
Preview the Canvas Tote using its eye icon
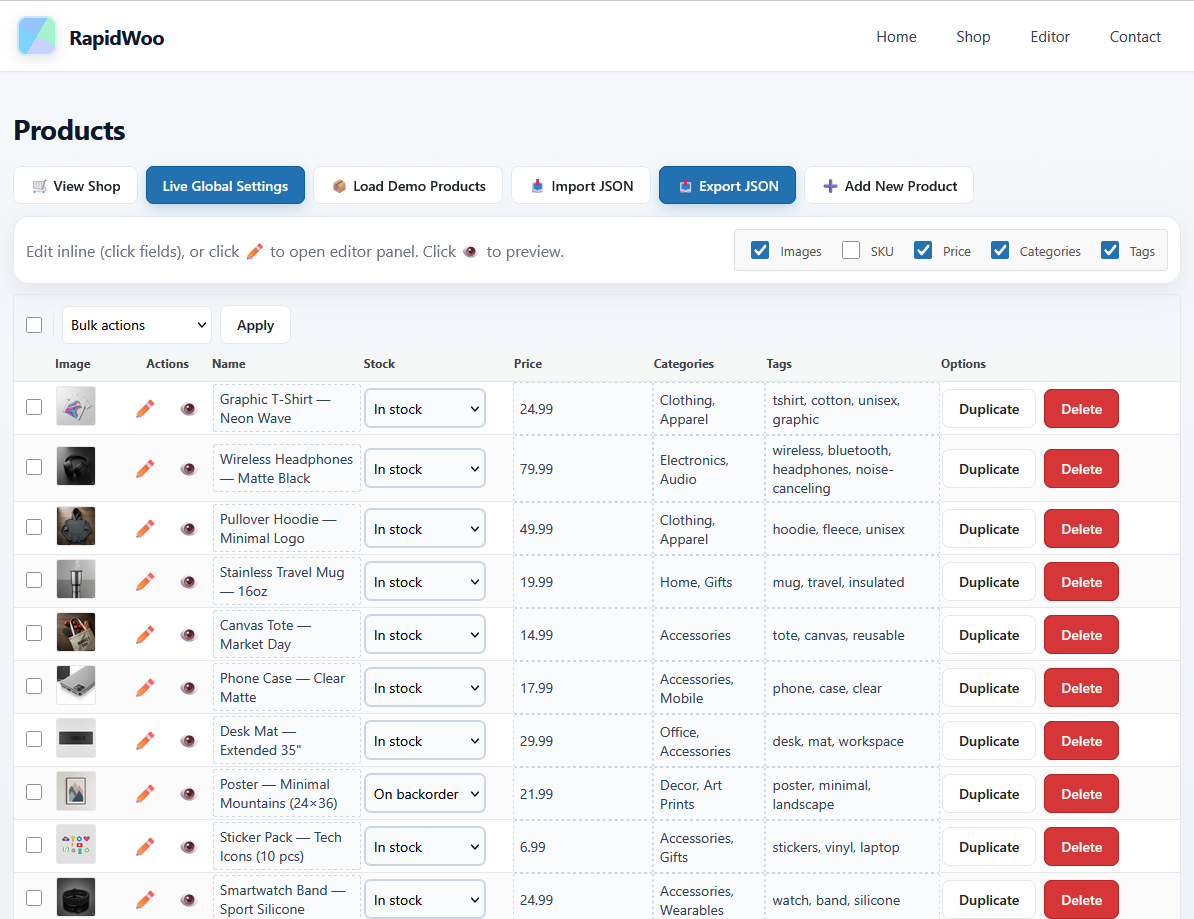[189, 634]
